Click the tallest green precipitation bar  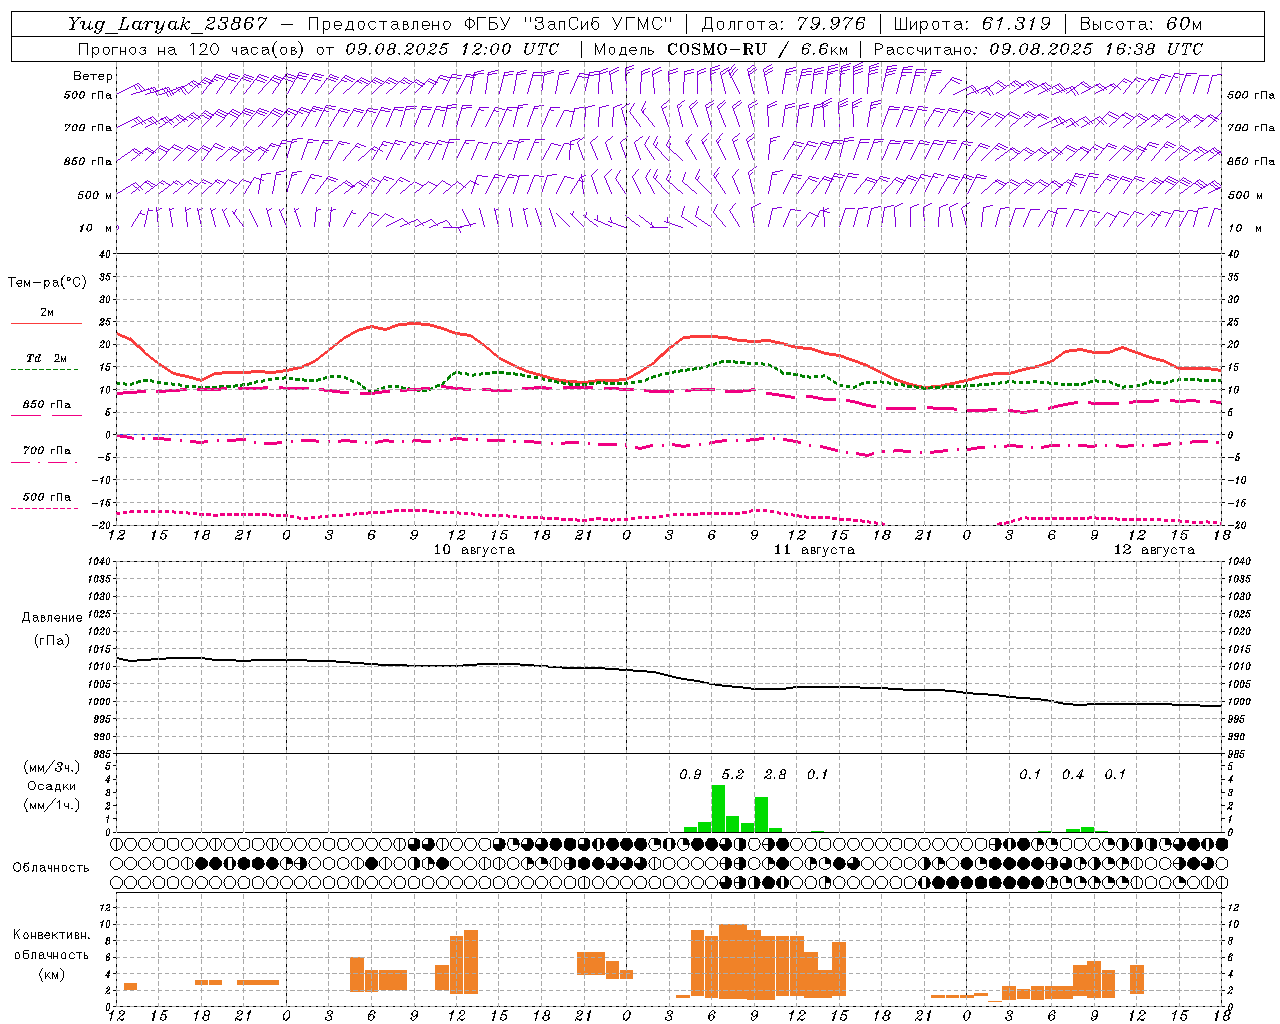click(x=718, y=808)
